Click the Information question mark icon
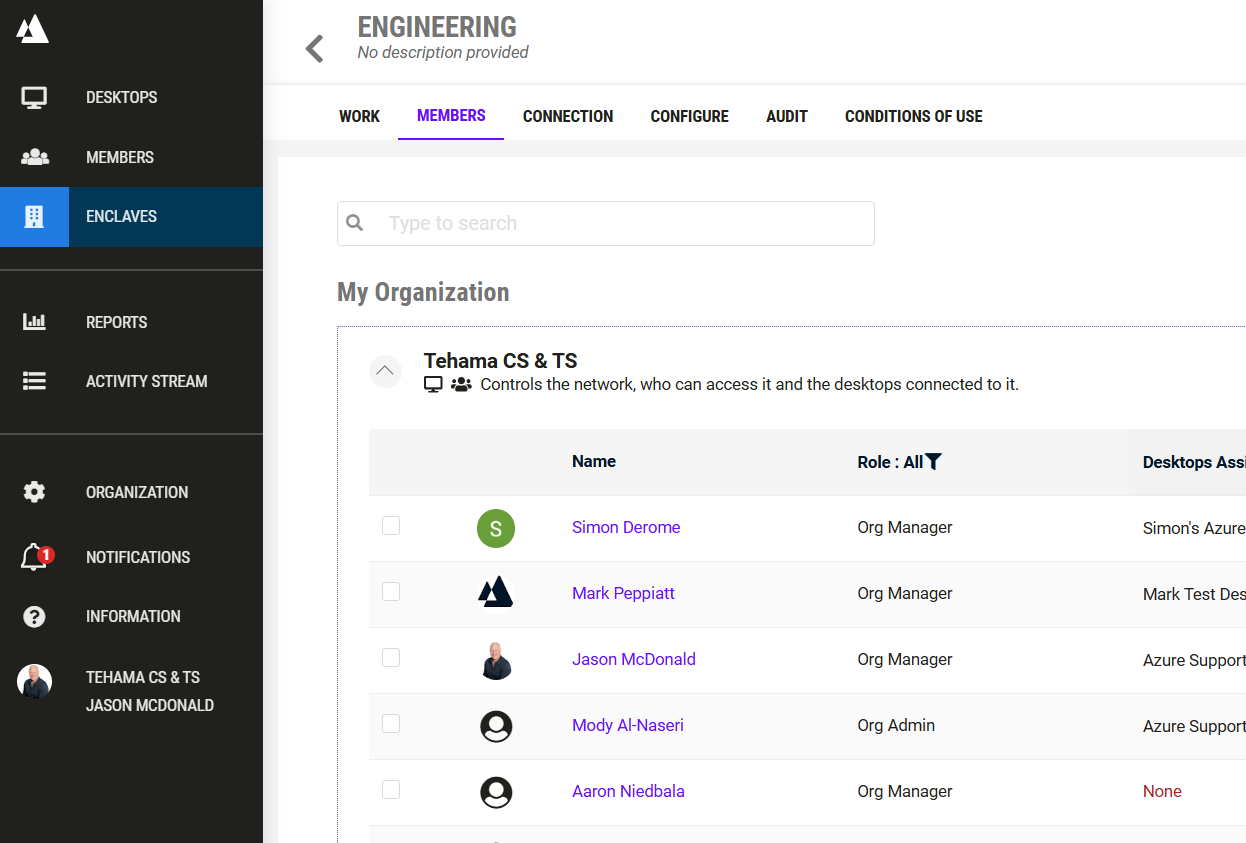This screenshot has width=1246, height=843. pyautogui.click(x=34, y=616)
